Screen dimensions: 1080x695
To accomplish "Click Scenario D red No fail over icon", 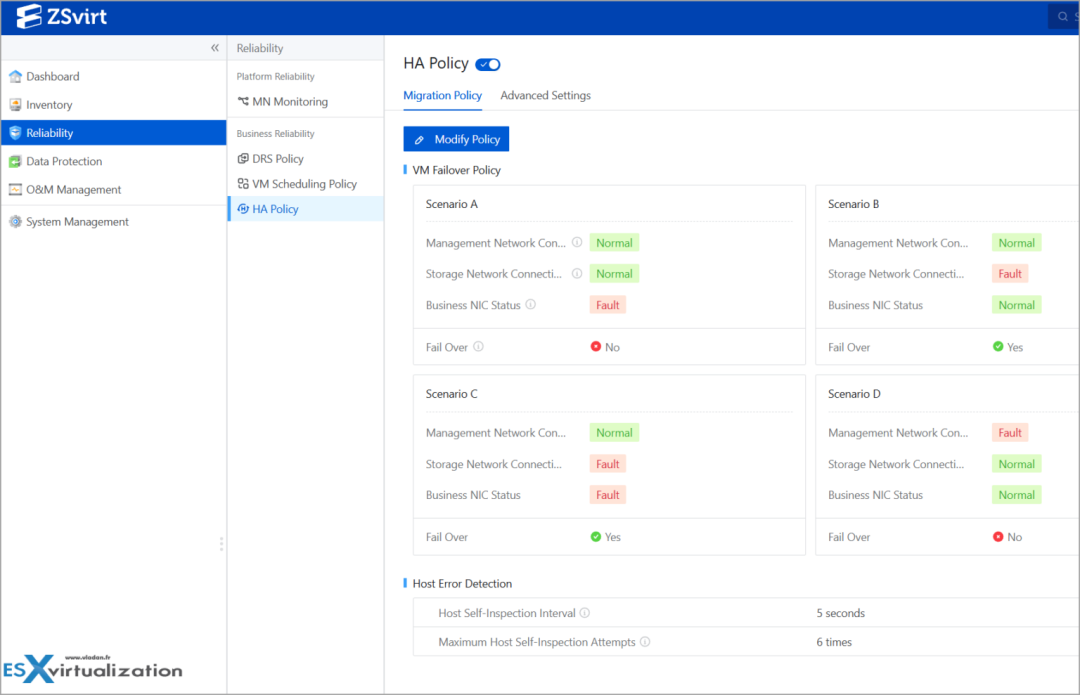I will 998,537.
